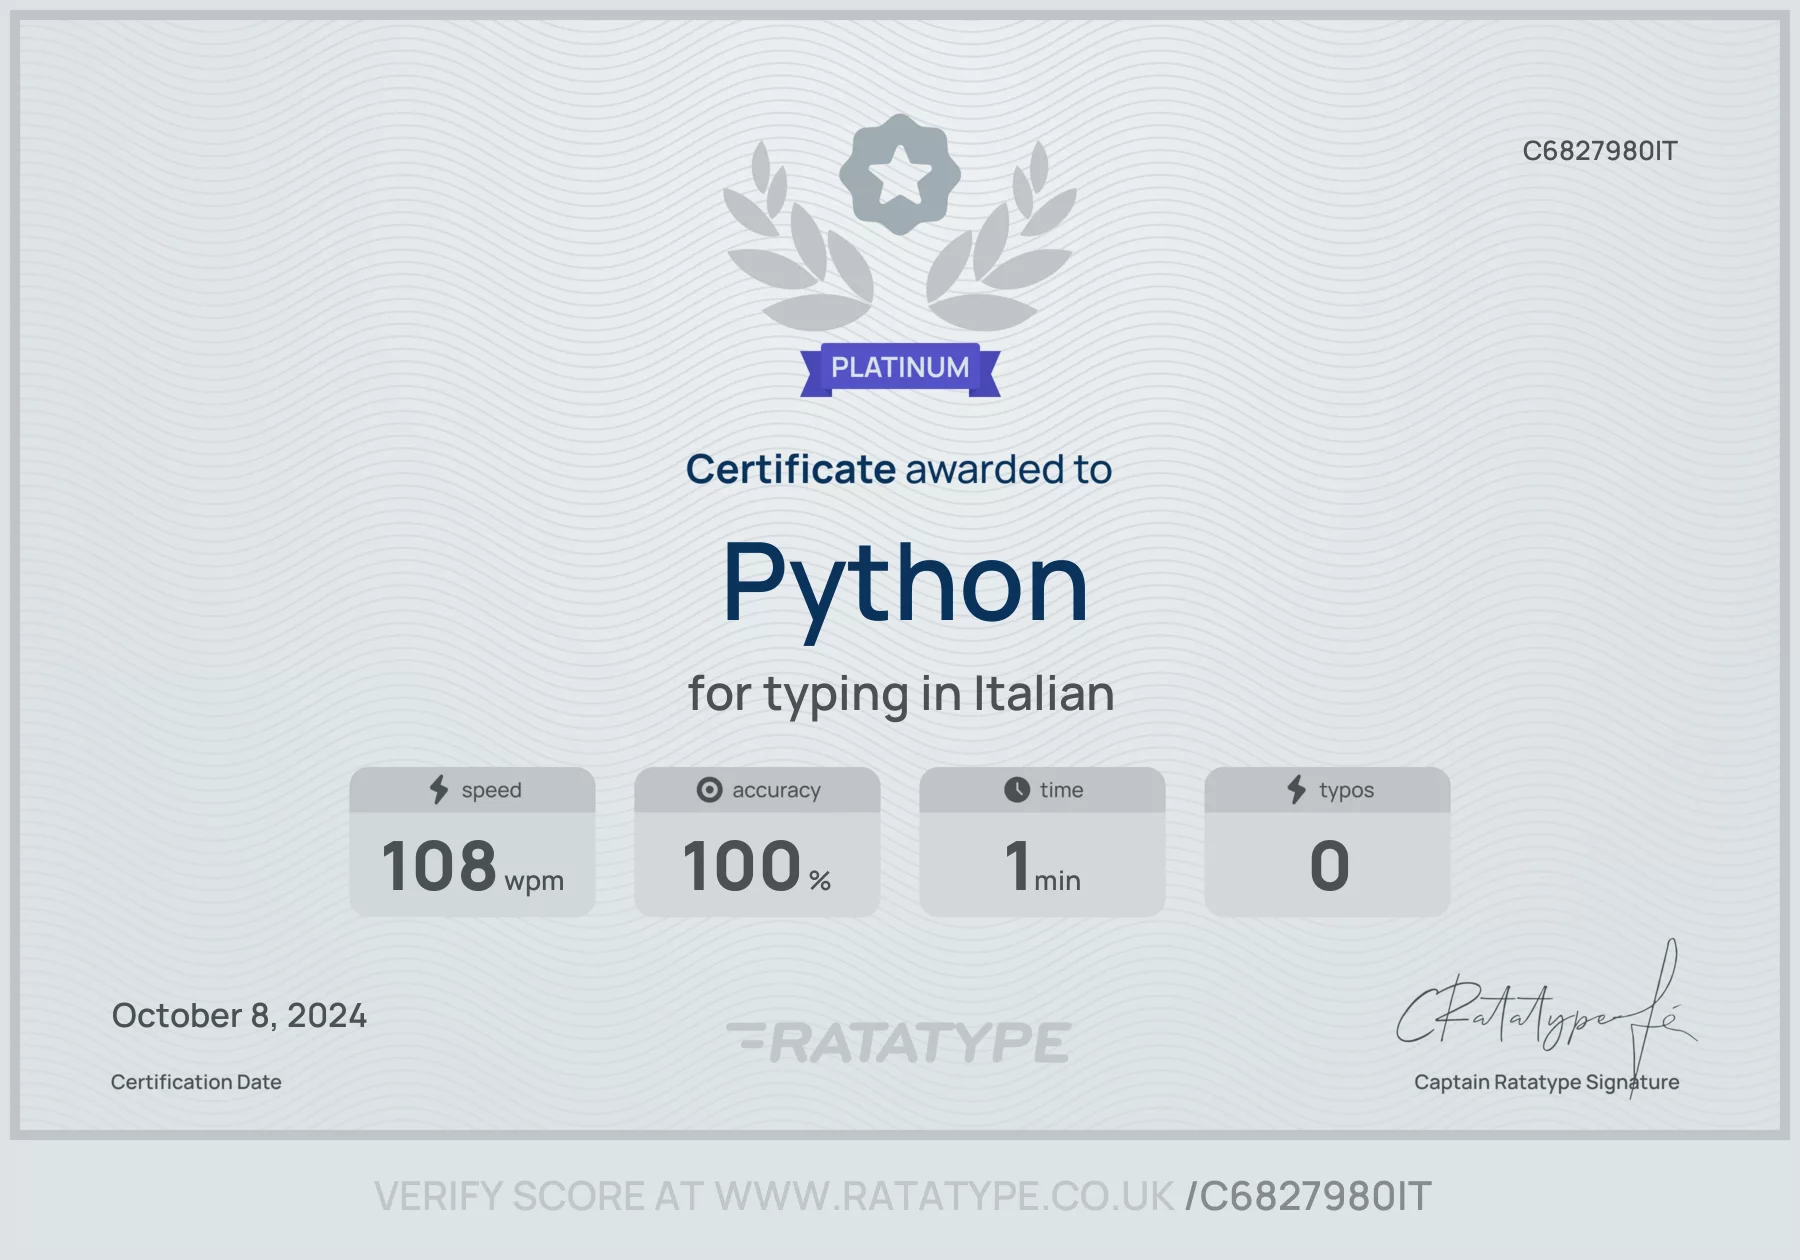This screenshot has height=1260, width=1800.
Task: Click the star medal badge icon
Action: coord(899,174)
